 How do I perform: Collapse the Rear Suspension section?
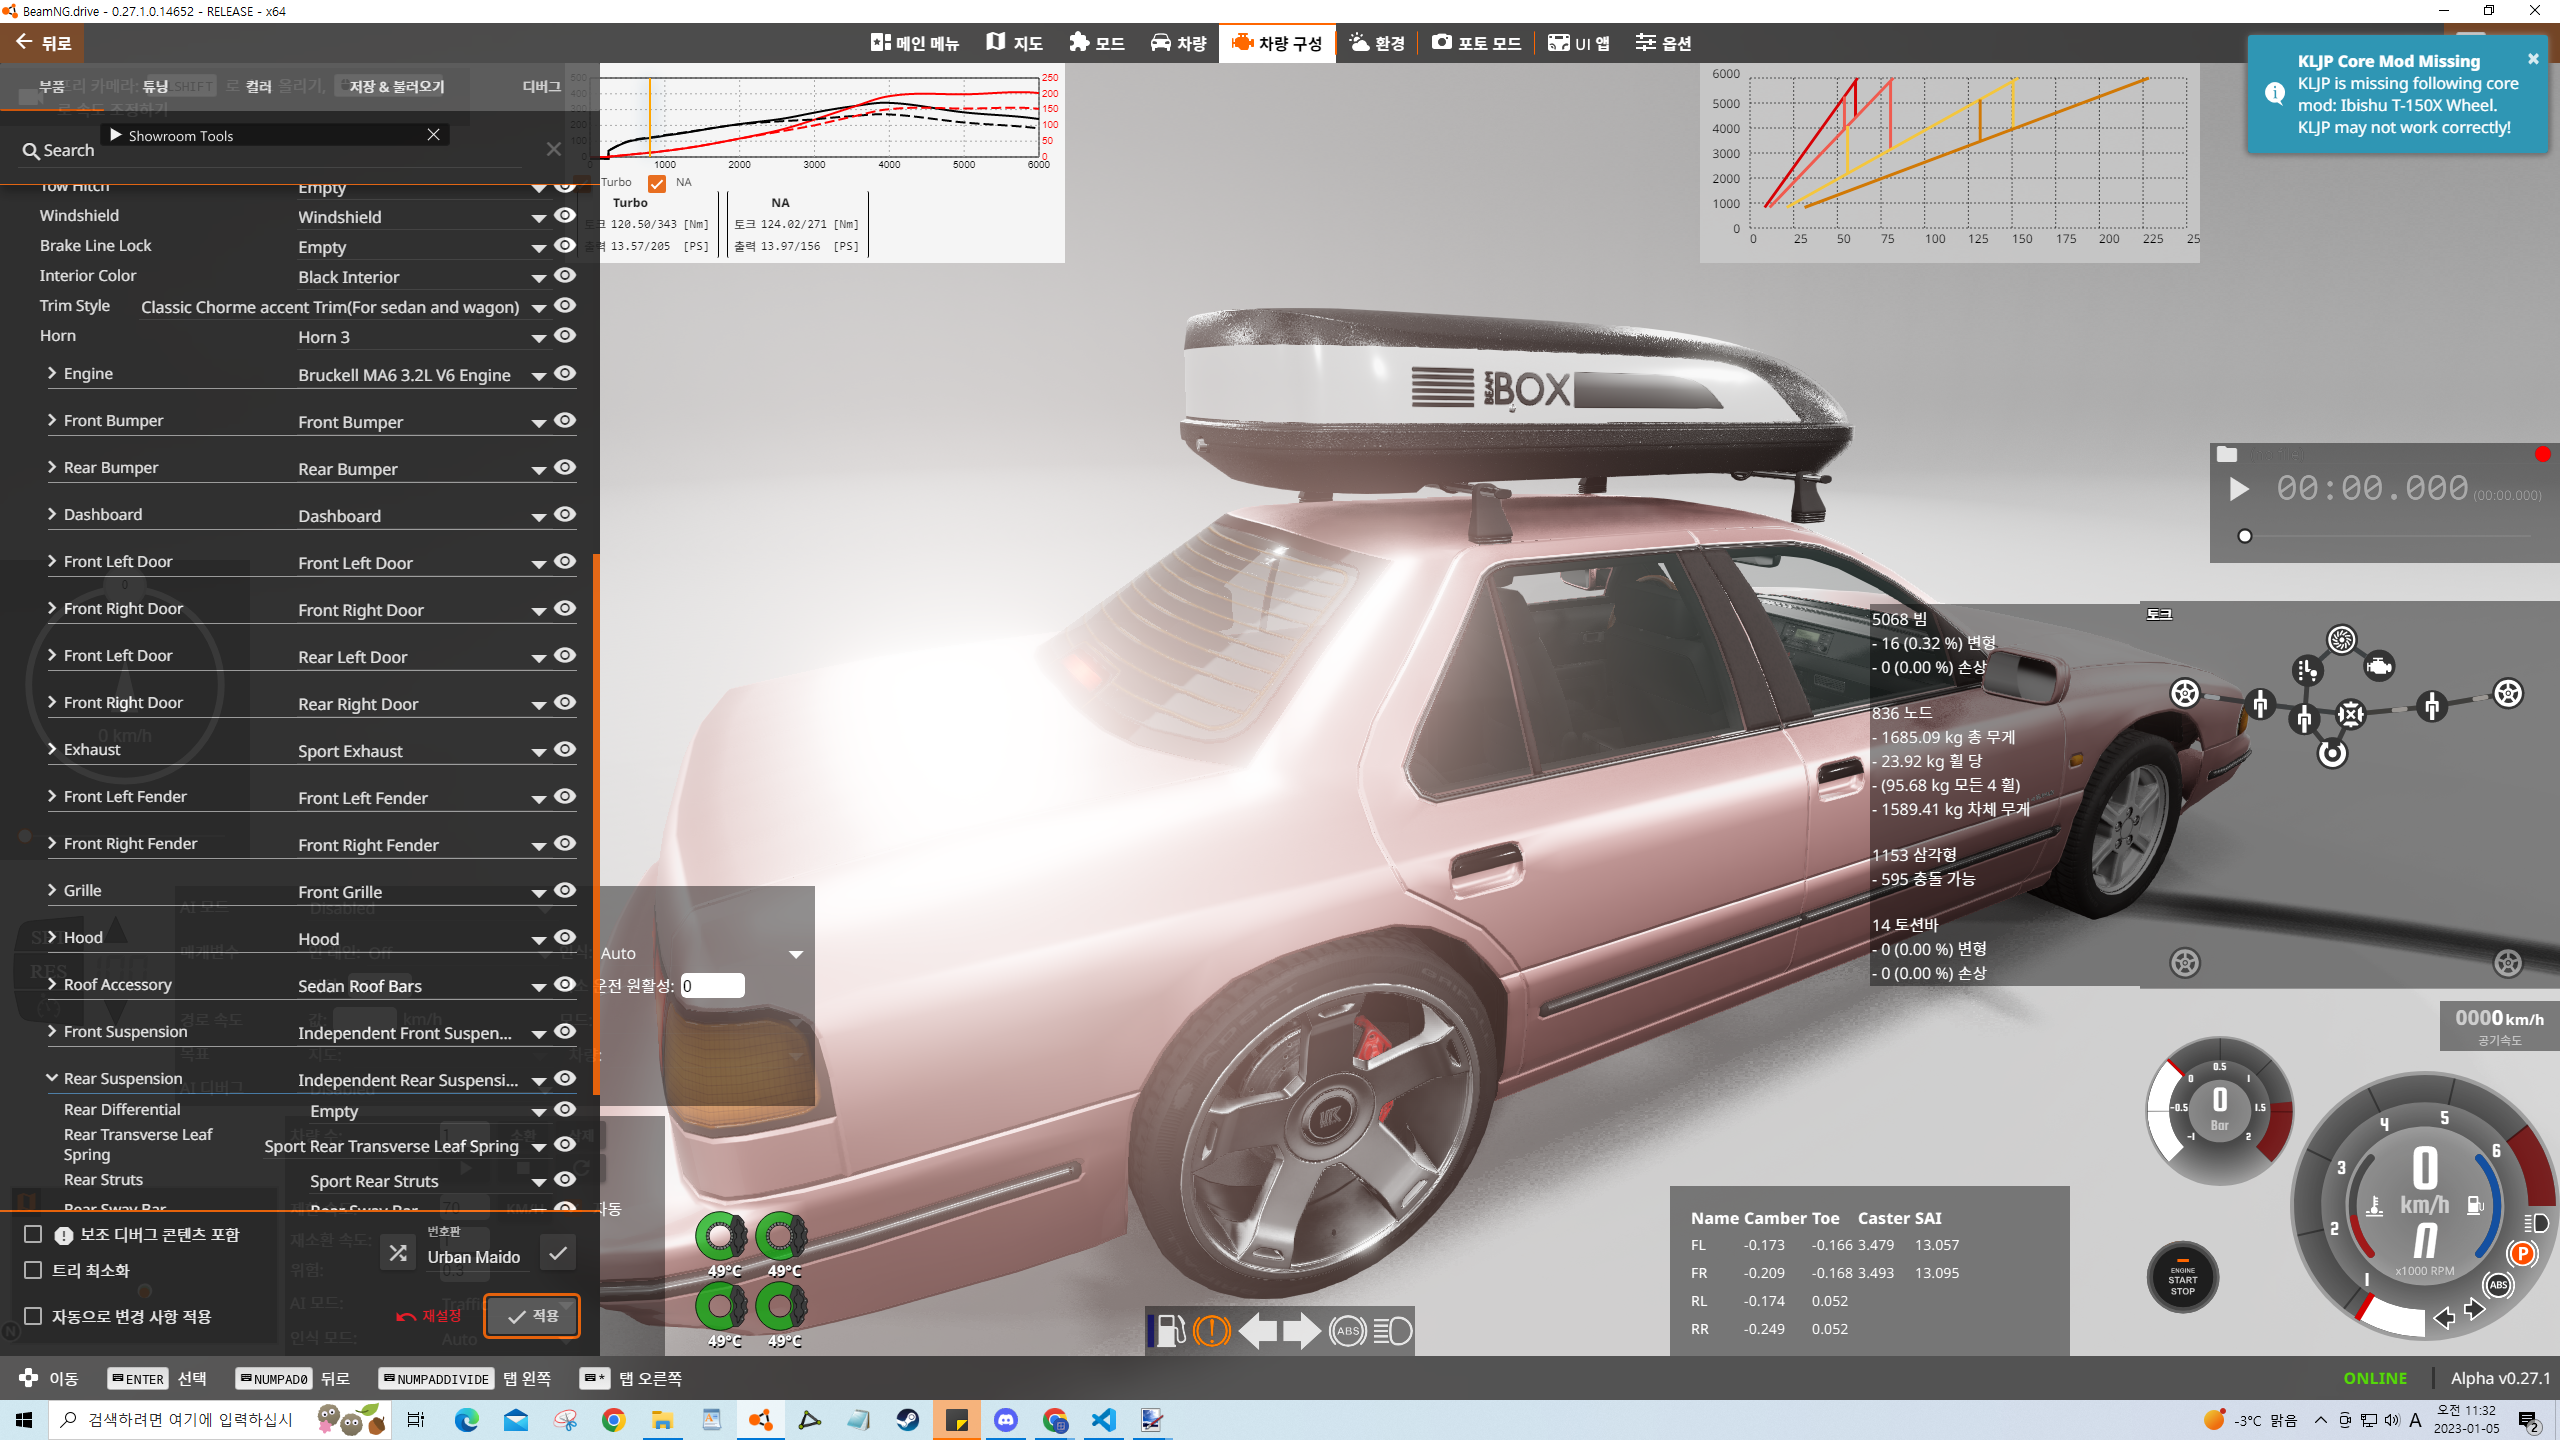pos(52,1078)
